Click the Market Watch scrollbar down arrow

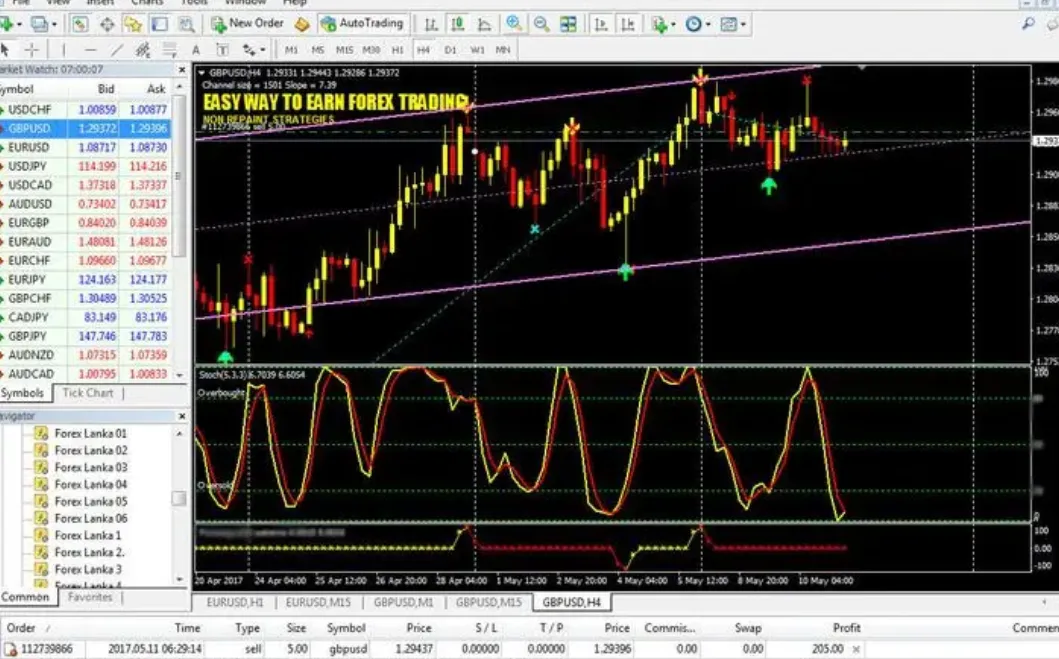pyautogui.click(x=180, y=374)
